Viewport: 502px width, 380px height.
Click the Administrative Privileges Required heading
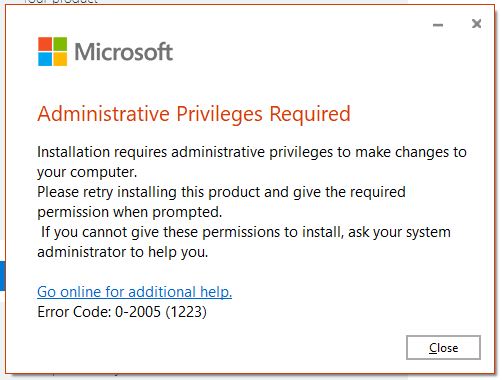[x=194, y=114]
